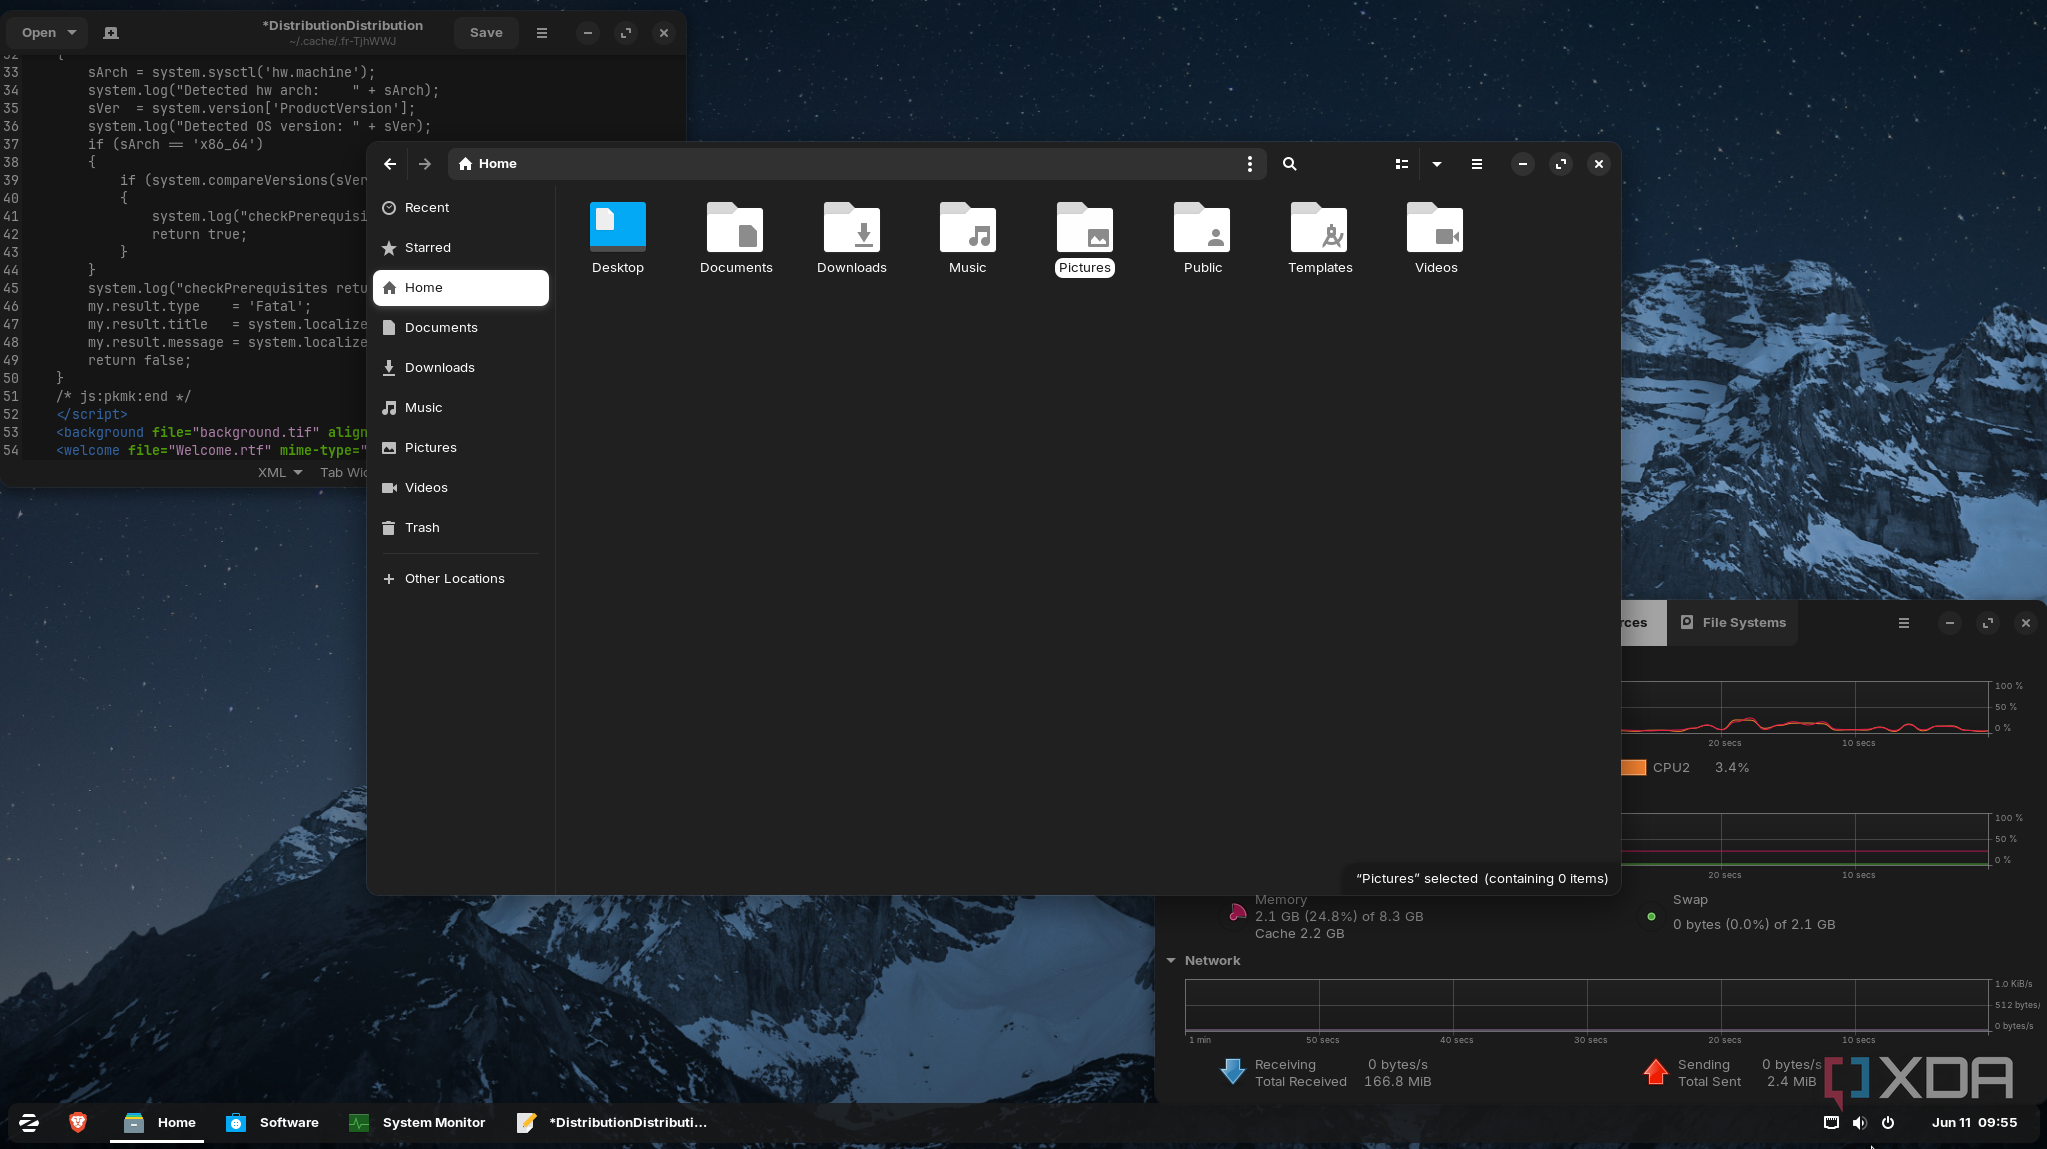Change XML syntax highlighting mode
2047x1149 pixels.
pos(280,473)
